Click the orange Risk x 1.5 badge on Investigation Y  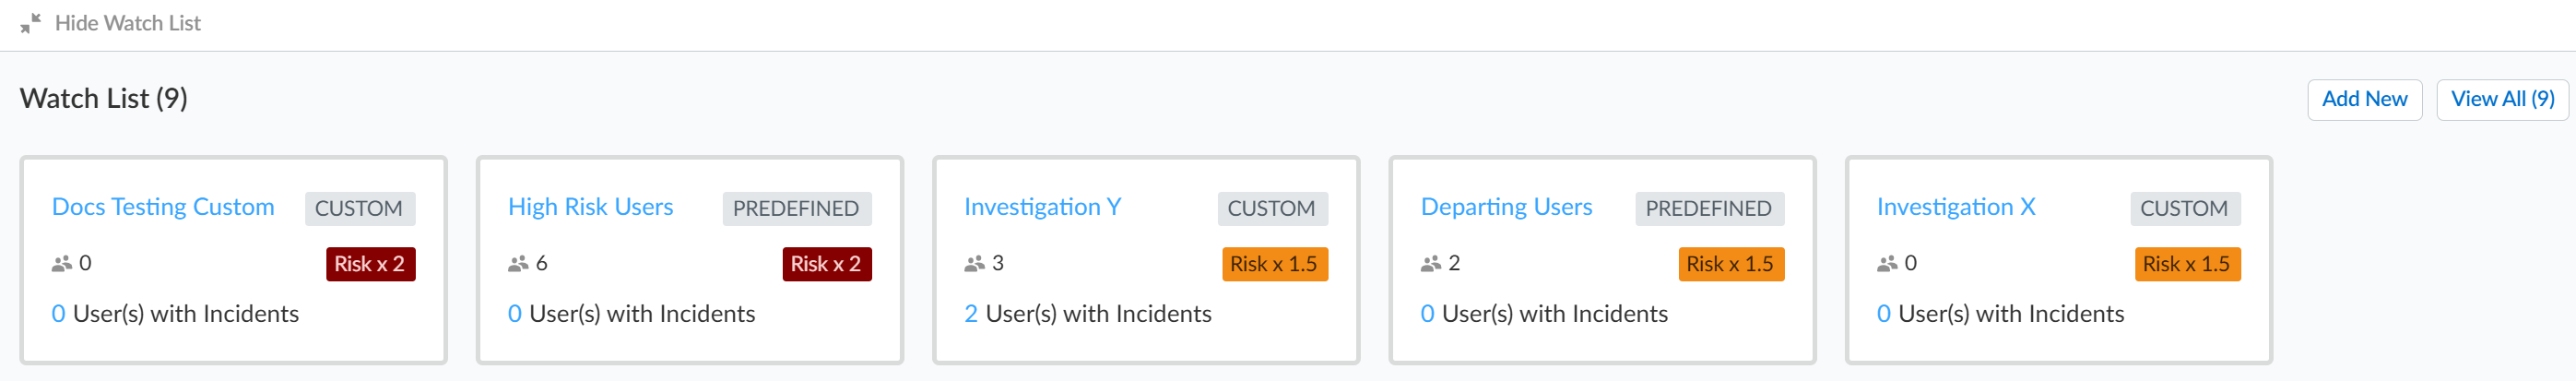pyautogui.click(x=1274, y=264)
